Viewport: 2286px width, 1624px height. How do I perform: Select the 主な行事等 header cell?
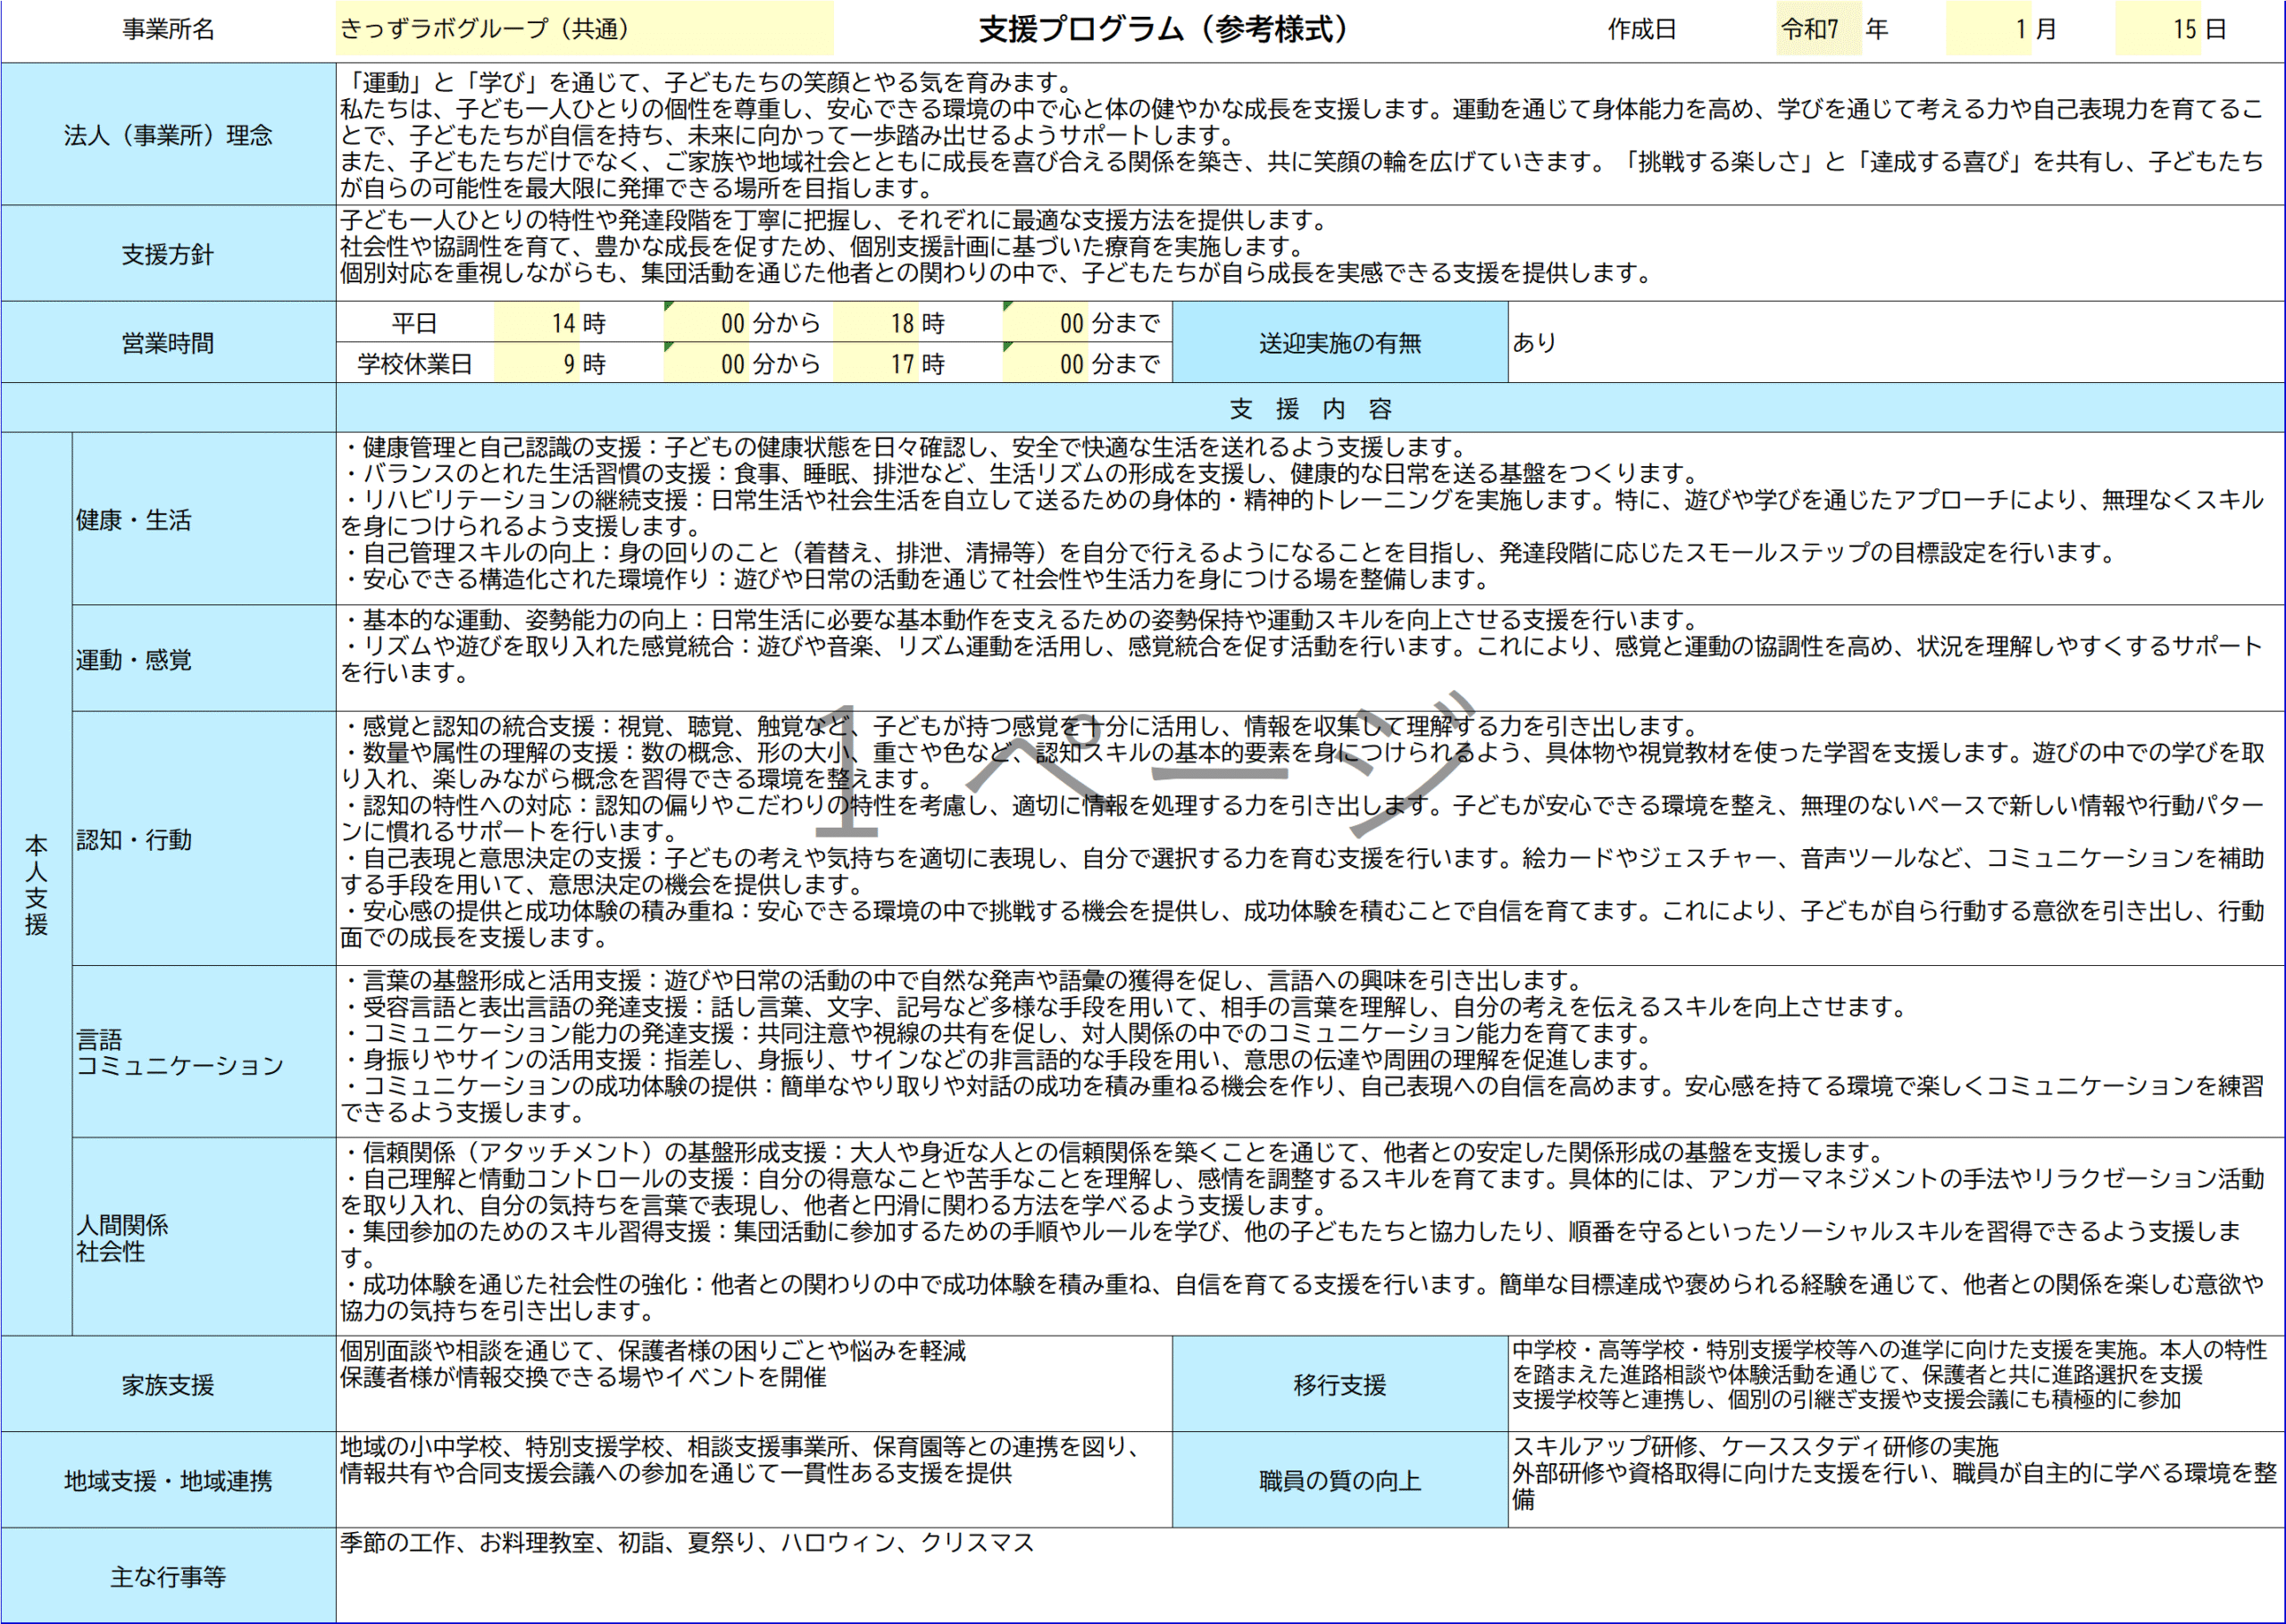[168, 1576]
